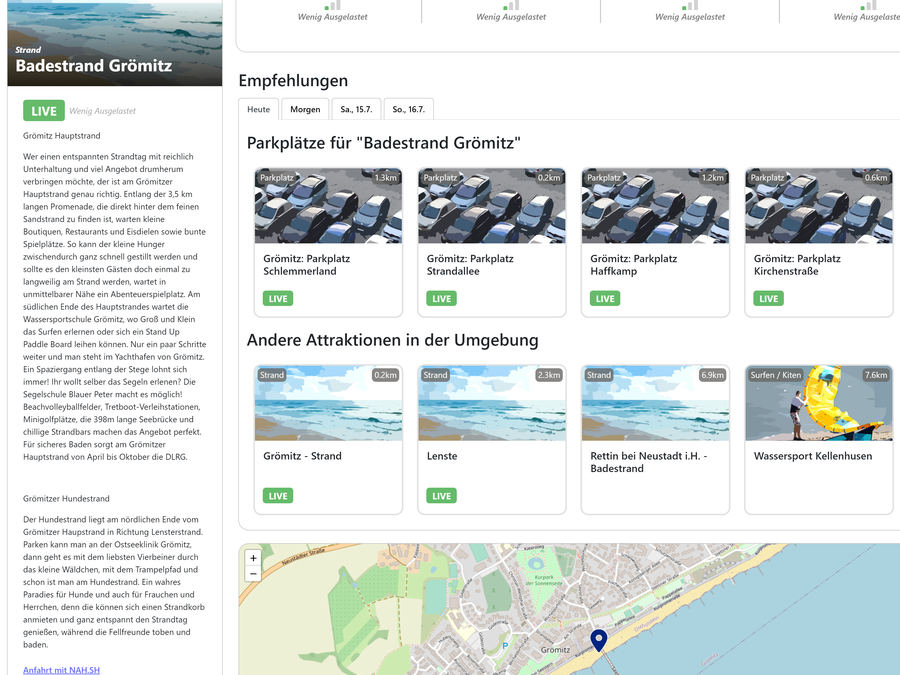The height and width of the screenshot is (675, 900).
Task: Click LIVE badge on Schlemmerland card
Action: pyautogui.click(x=278, y=298)
